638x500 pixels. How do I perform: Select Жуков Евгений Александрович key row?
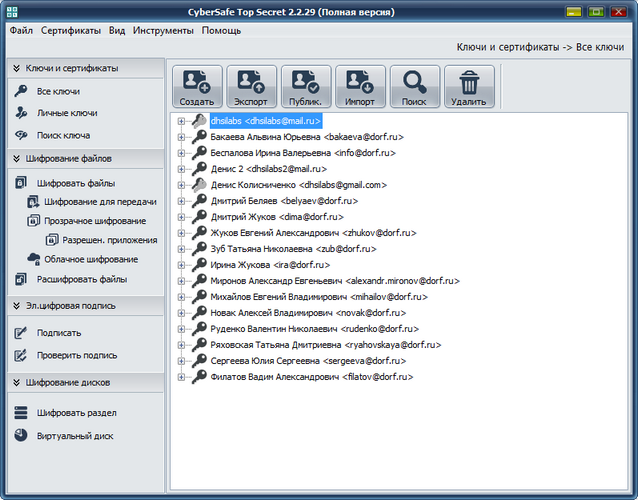[x=313, y=233]
